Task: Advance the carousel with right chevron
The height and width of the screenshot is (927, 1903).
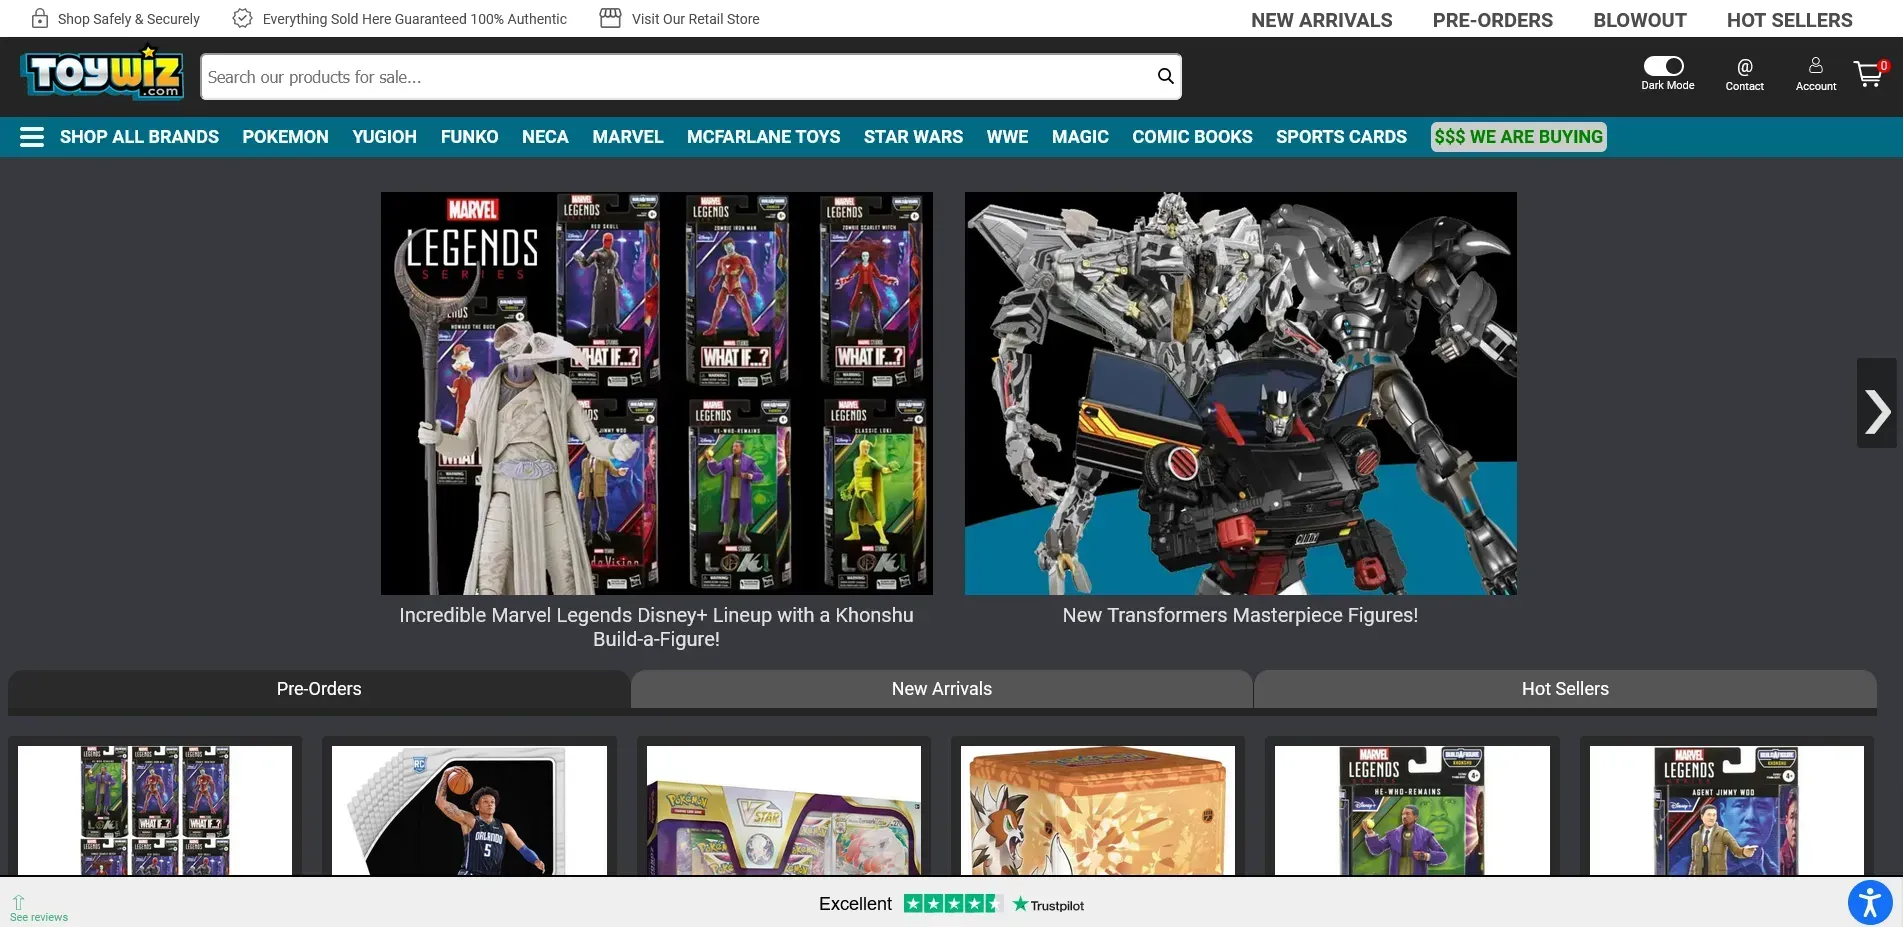Action: [1877, 411]
